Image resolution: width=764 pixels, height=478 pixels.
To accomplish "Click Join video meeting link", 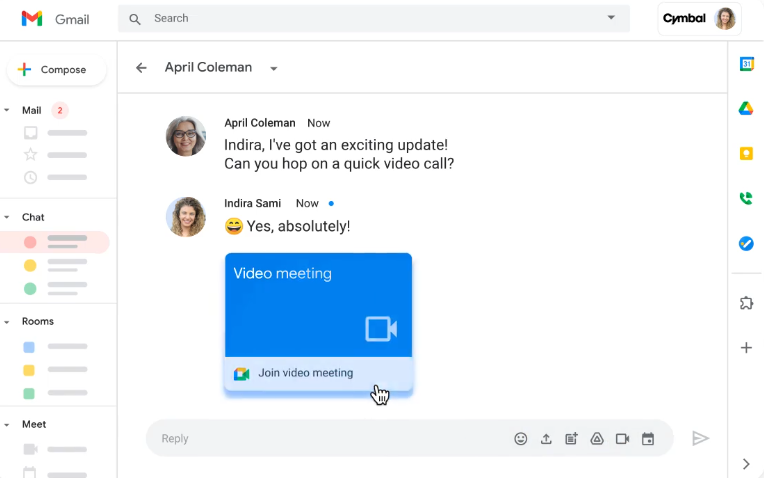I will (x=306, y=373).
